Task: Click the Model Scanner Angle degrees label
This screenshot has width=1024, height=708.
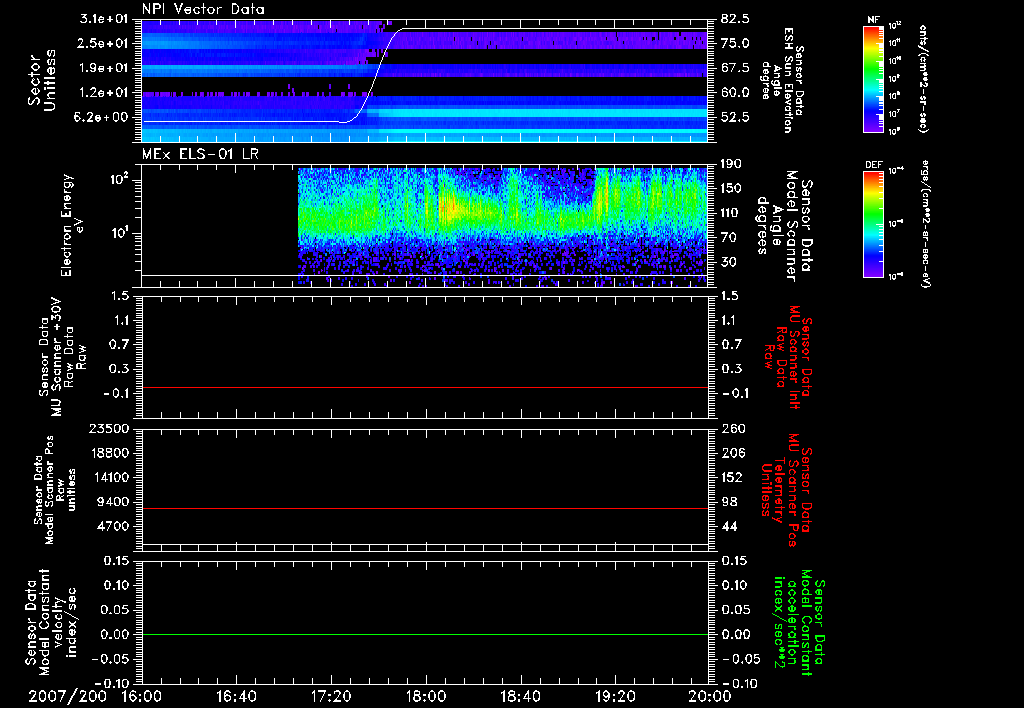Action: tap(784, 225)
